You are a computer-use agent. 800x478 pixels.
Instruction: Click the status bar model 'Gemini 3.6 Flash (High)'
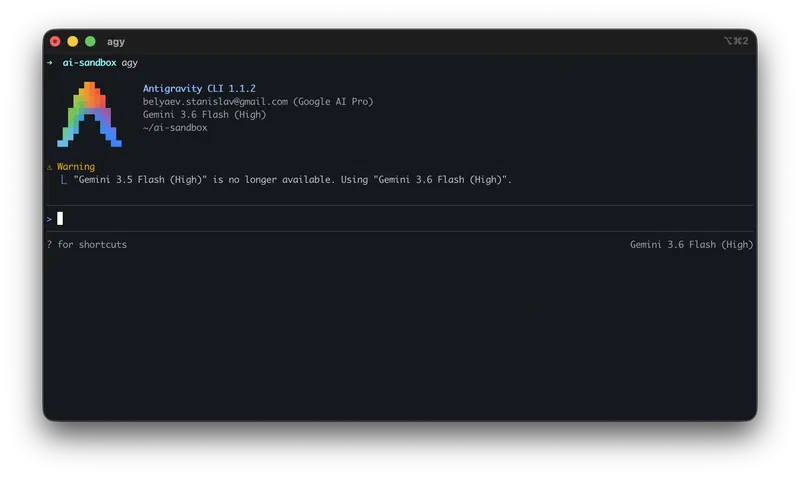(691, 244)
